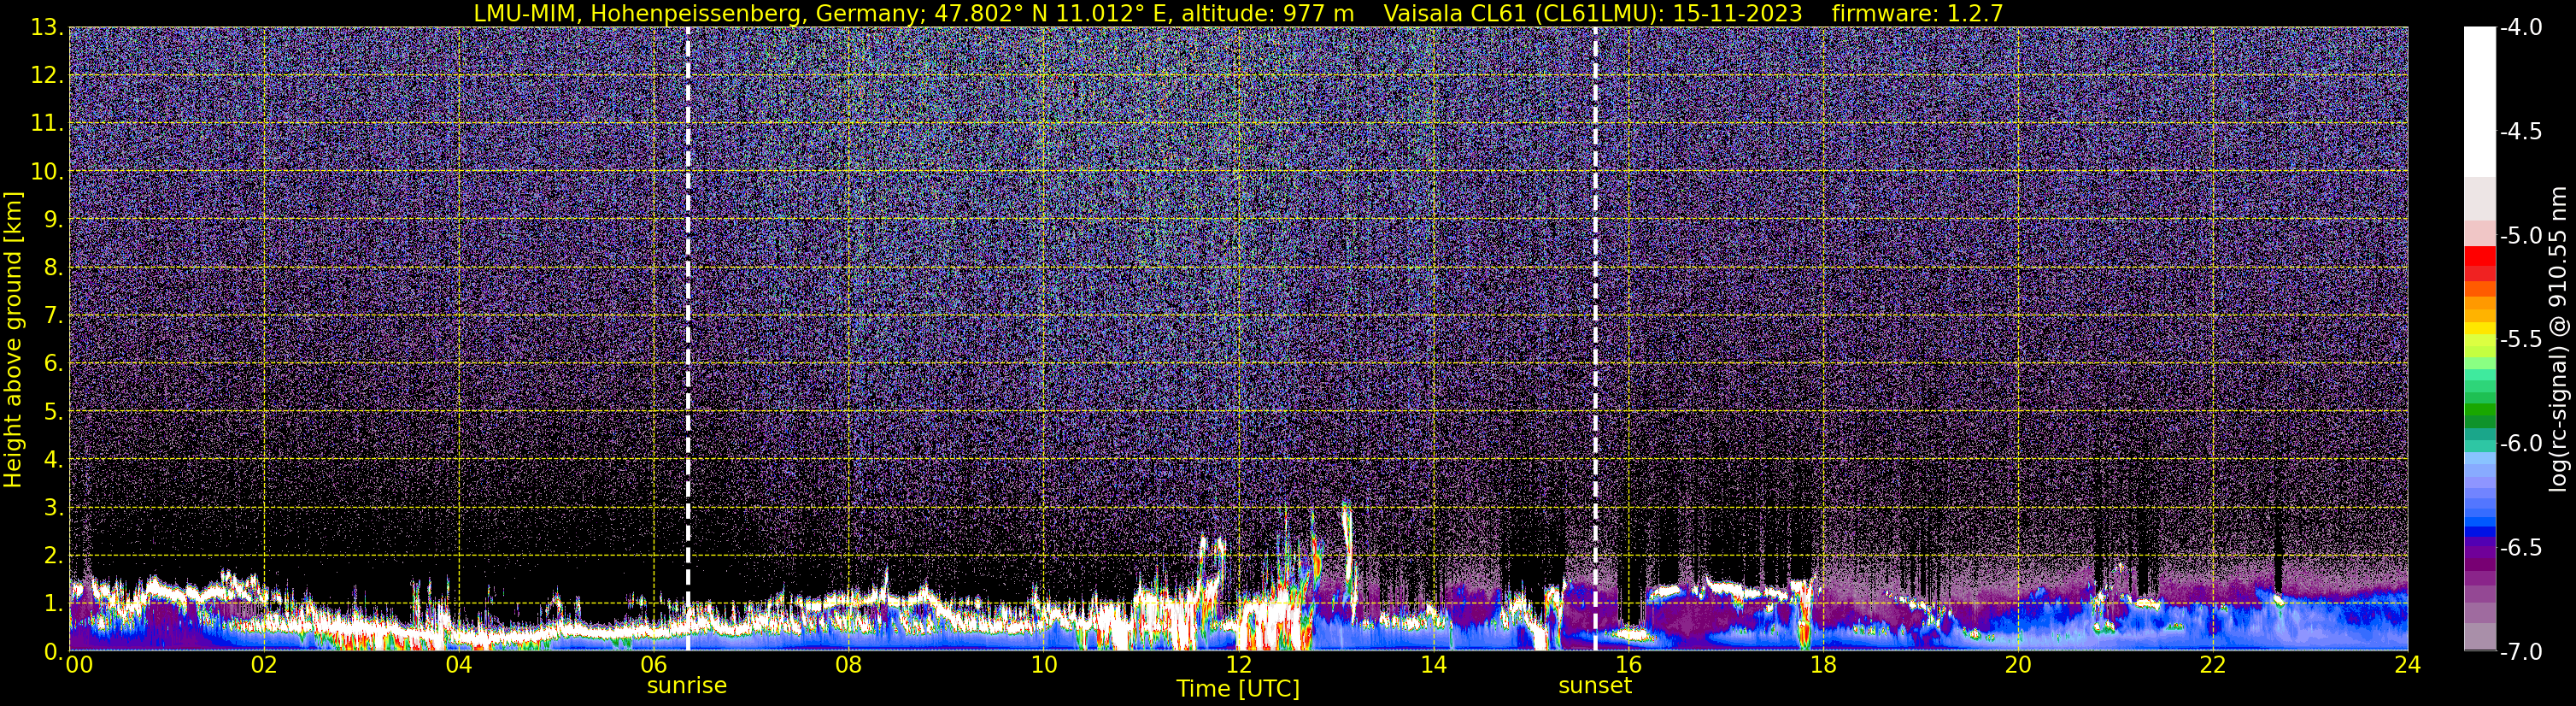The height and width of the screenshot is (706, 2576).
Task: Click height axis tick '8.'
Action: pyautogui.click(x=53, y=268)
